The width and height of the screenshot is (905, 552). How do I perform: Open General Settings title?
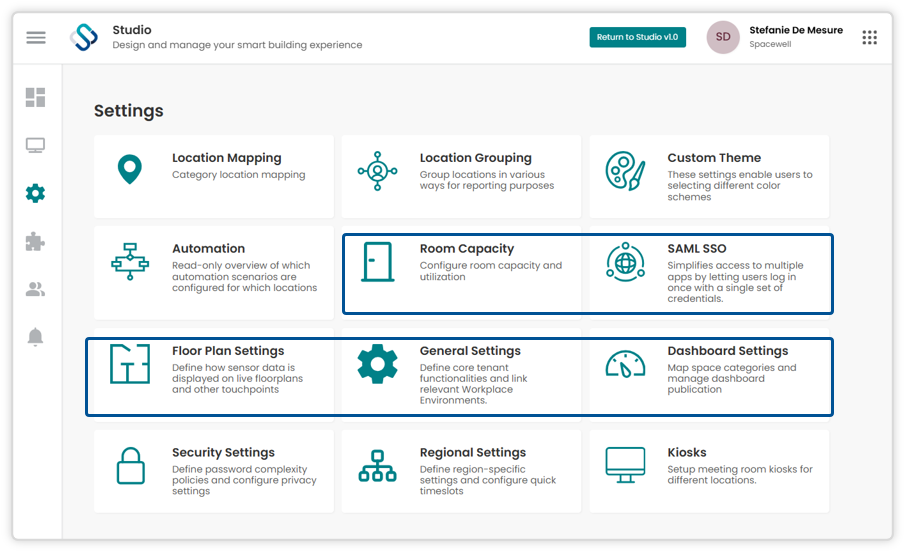tap(470, 350)
